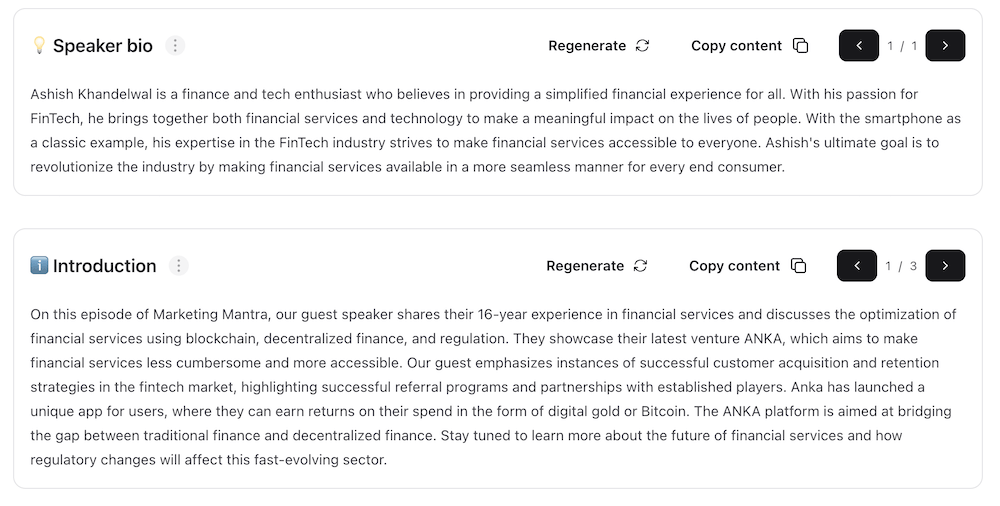Click the blue info icon beside Introduction
The height and width of the screenshot is (506, 1000).
[x=39, y=266]
